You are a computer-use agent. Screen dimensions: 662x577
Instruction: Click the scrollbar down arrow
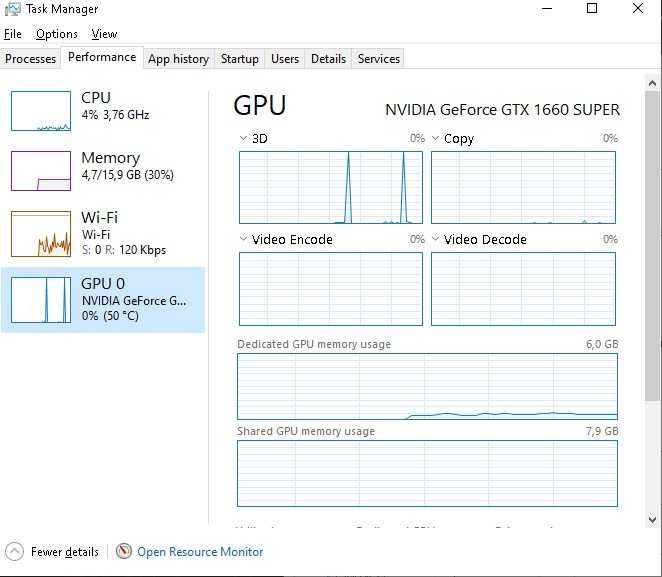point(652,520)
